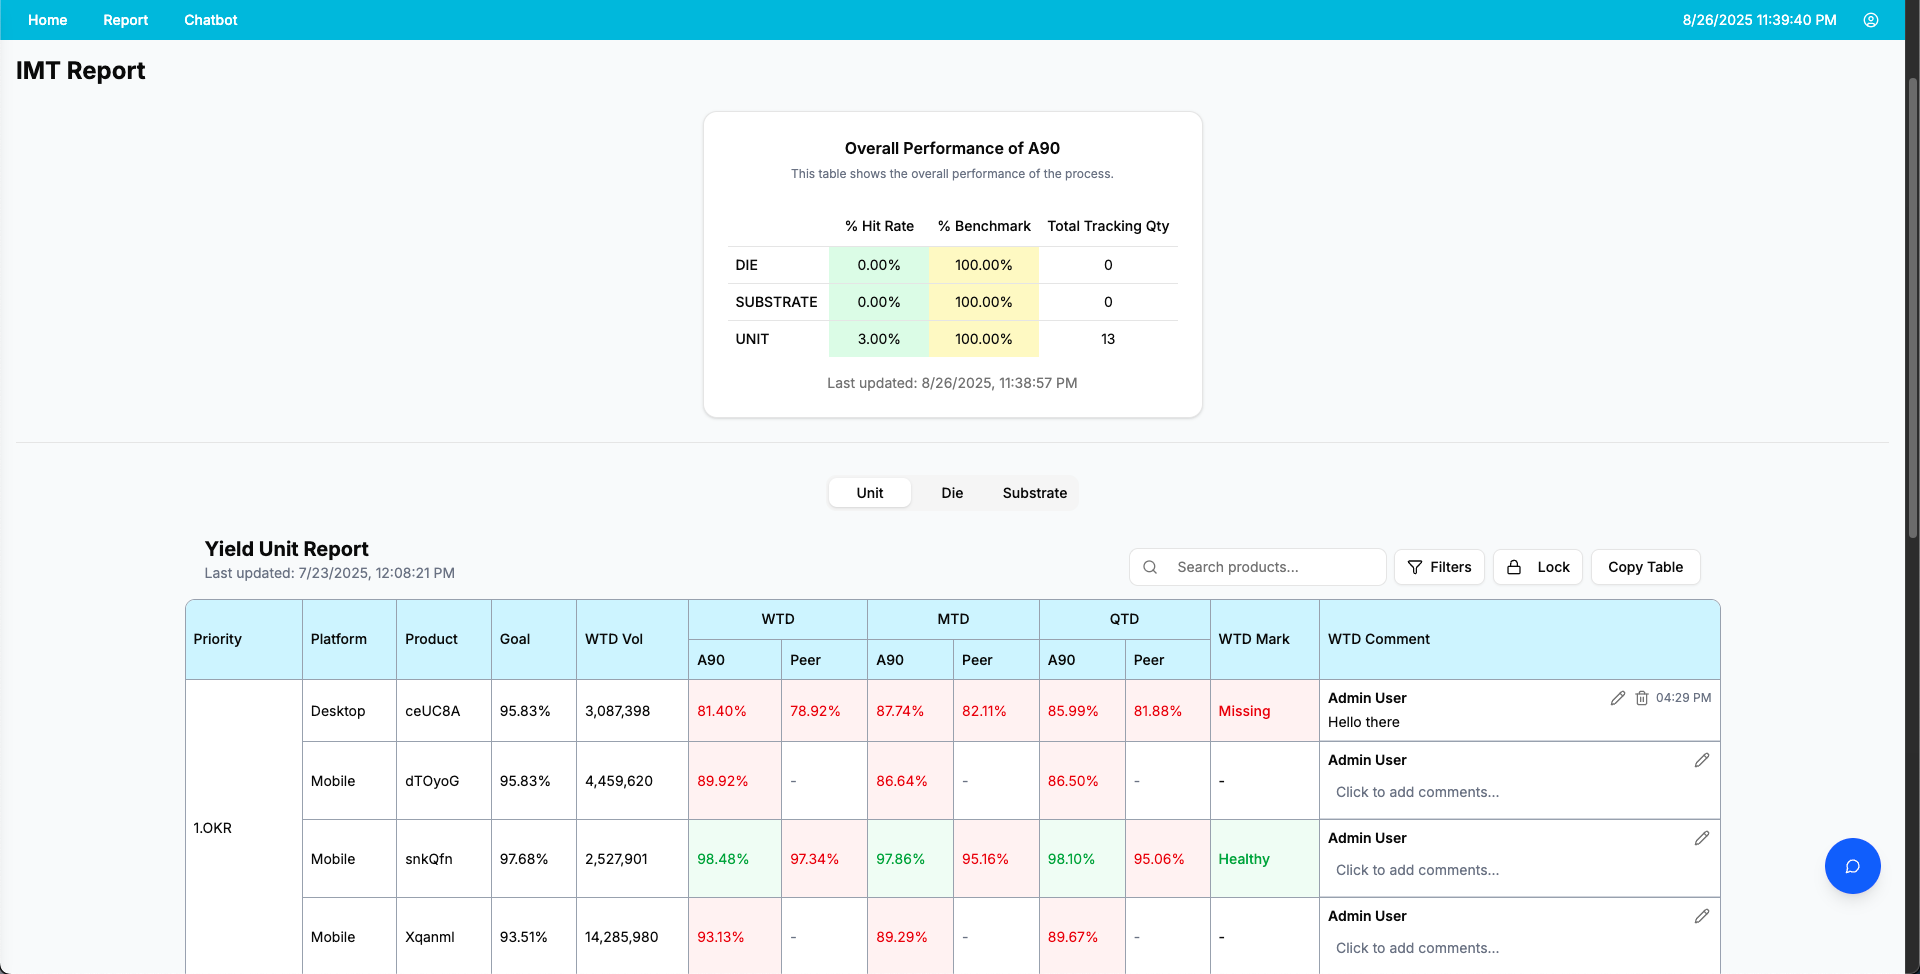The image size is (1920, 974).
Task: Open the Chatbot page
Action: pyautogui.click(x=210, y=20)
